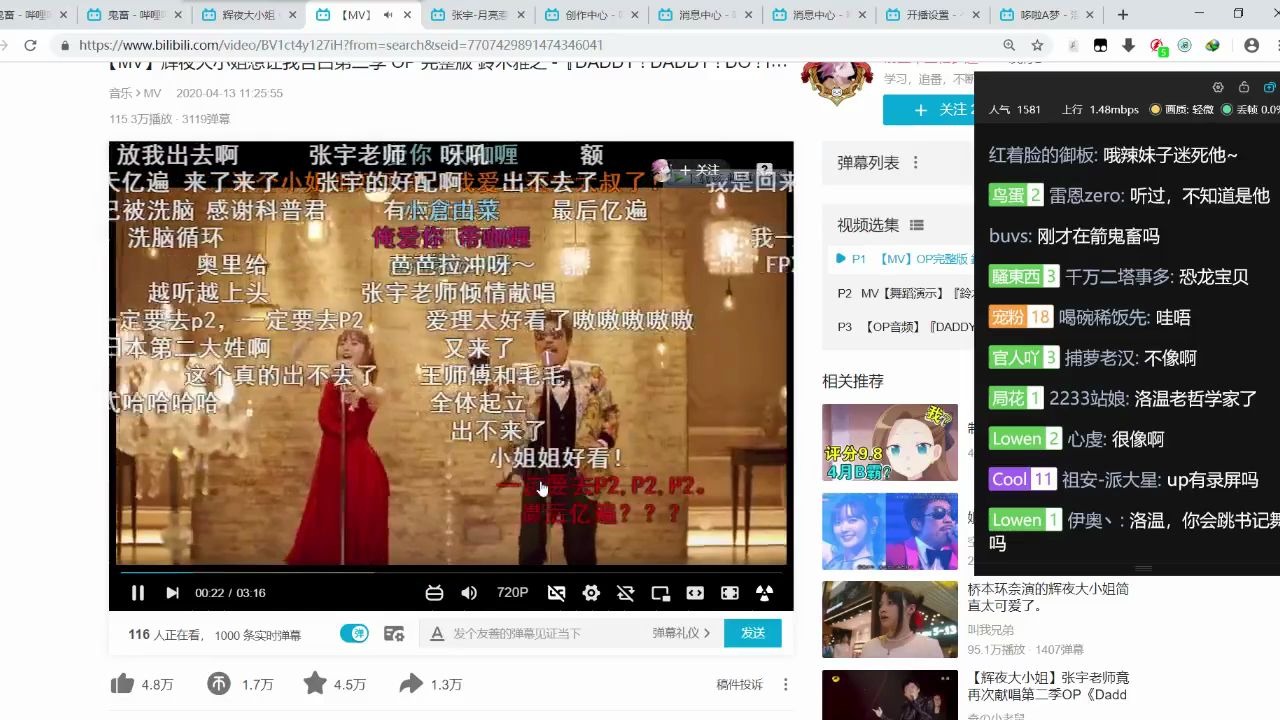
Task: Bookmark this page with star icon
Action: (x=1037, y=45)
